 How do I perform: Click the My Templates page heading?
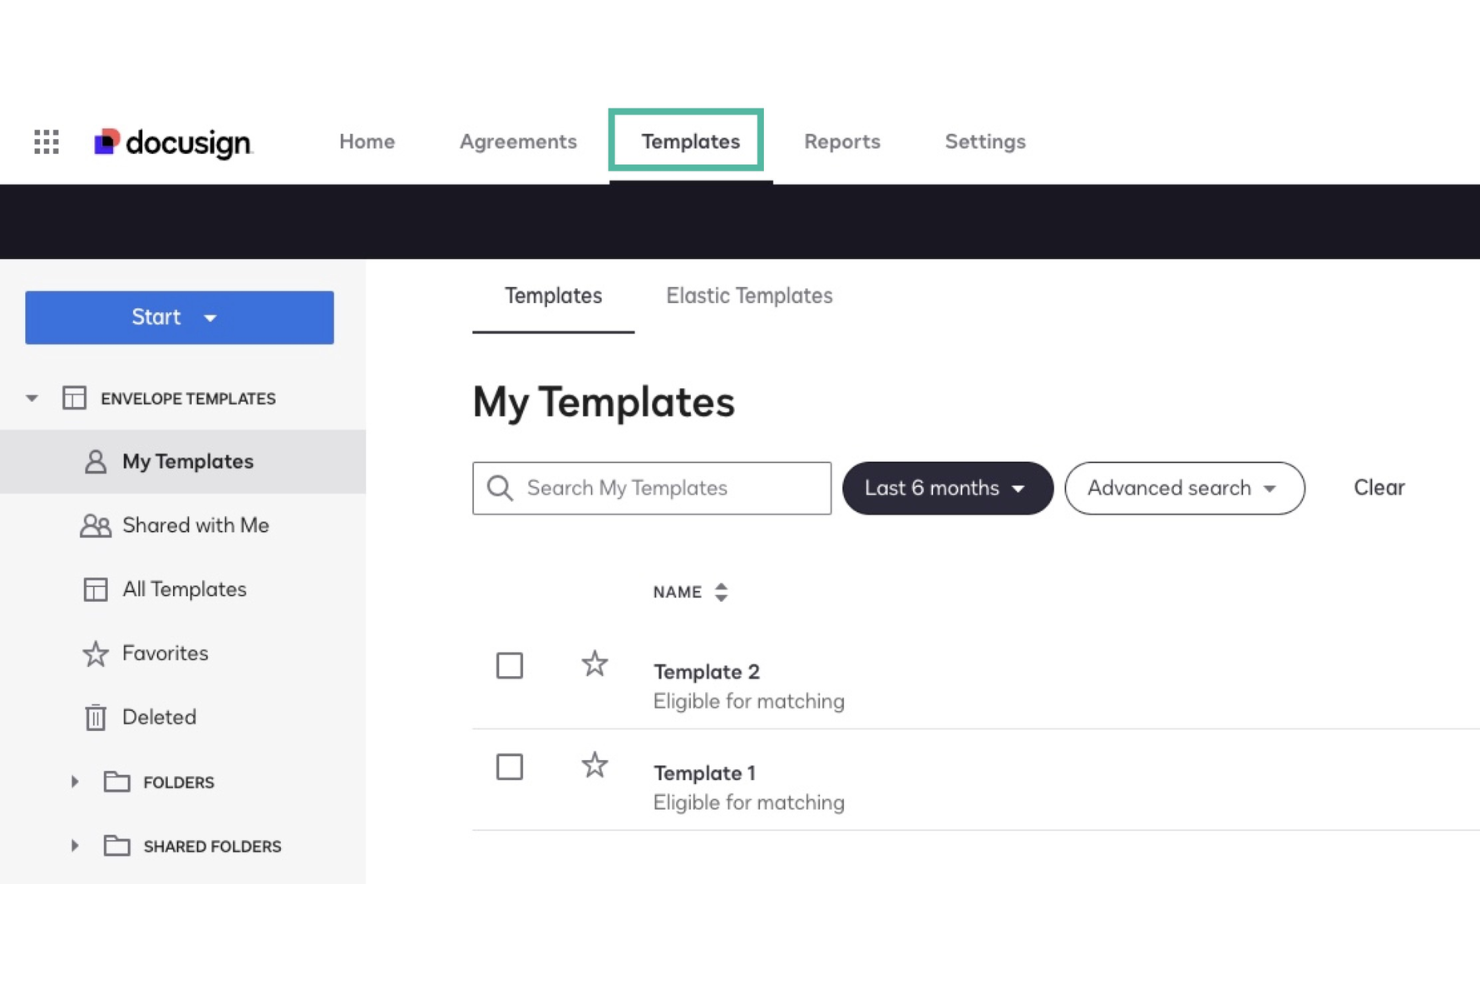(603, 403)
